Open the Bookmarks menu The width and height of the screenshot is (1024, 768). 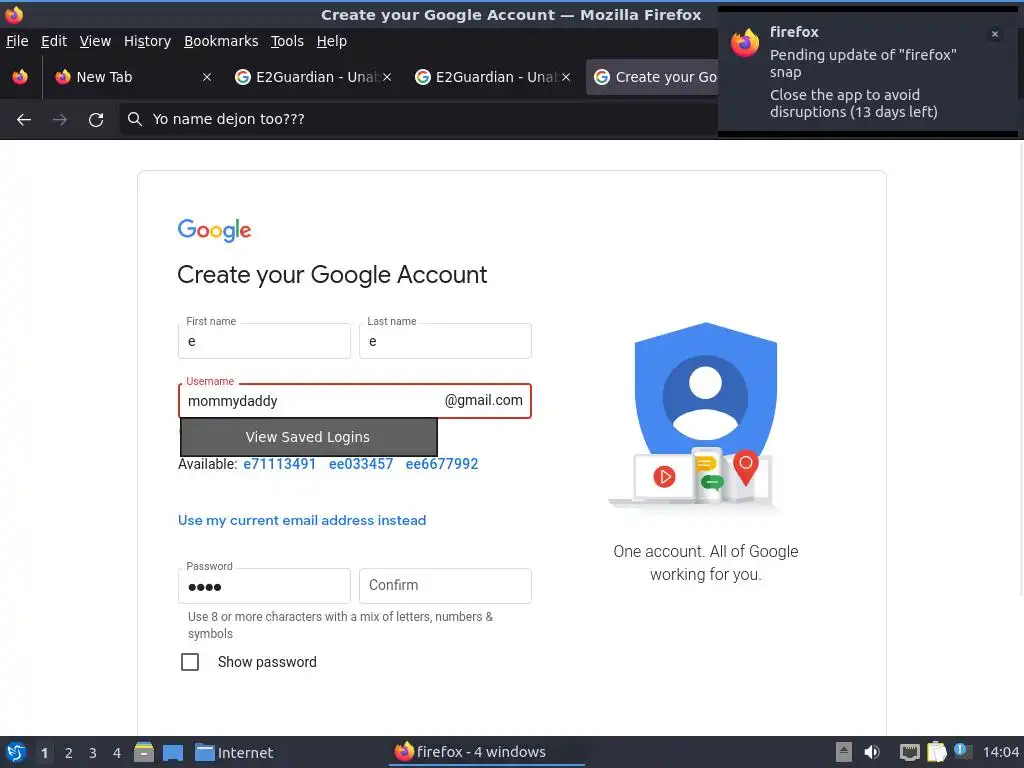pyautogui.click(x=221, y=41)
